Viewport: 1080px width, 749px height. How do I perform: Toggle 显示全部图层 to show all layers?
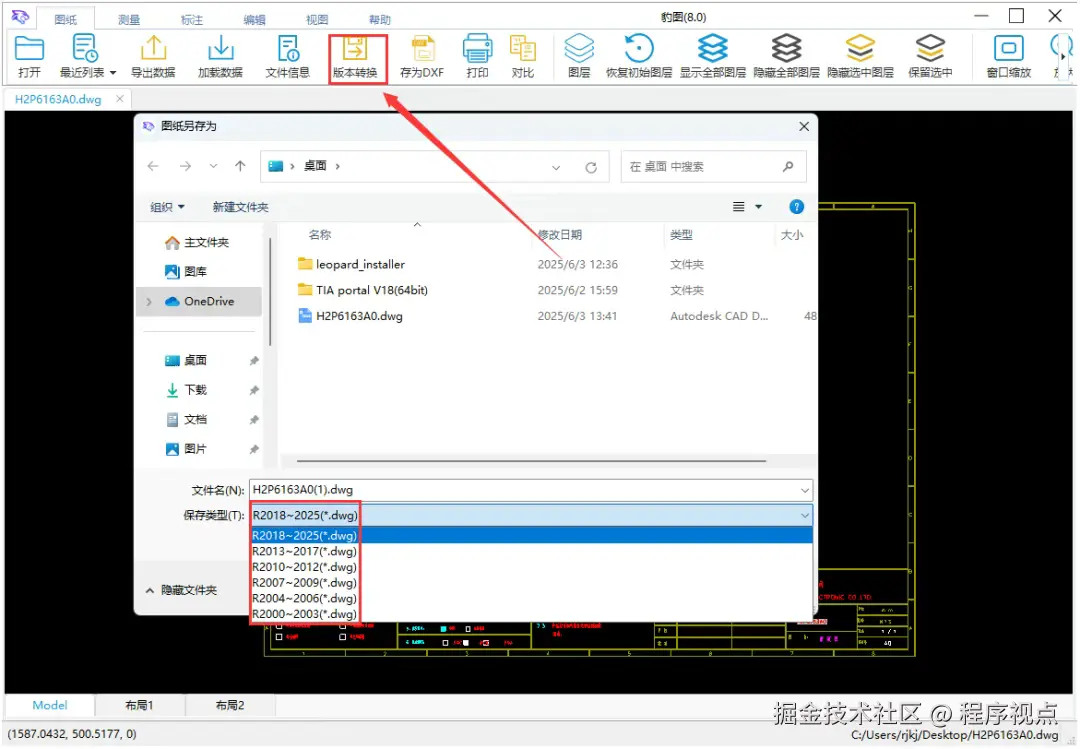coord(712,55)
